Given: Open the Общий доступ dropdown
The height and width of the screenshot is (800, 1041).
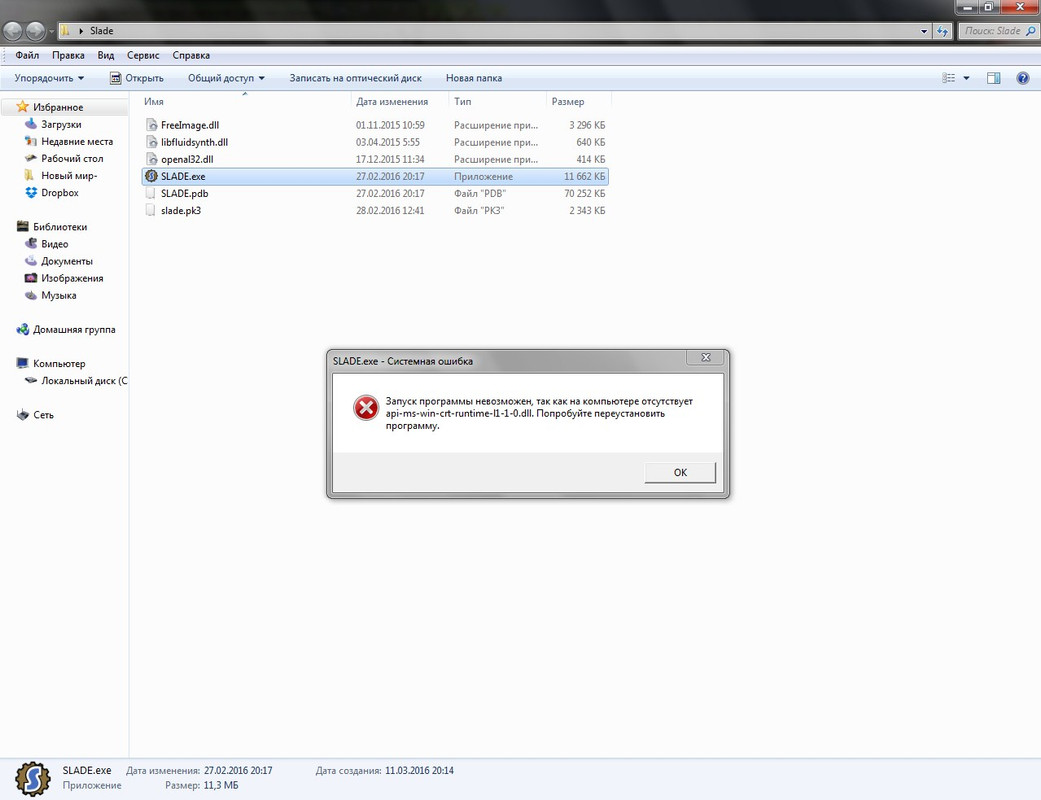Looking at the screenshot, I should [x=226, y=78].
